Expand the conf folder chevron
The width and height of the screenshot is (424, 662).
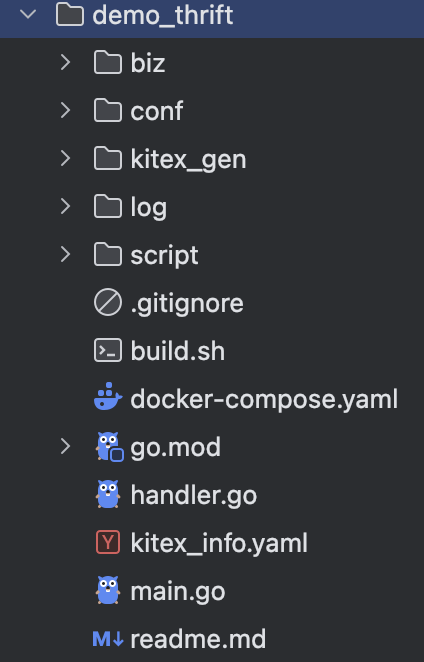point(65,110)
